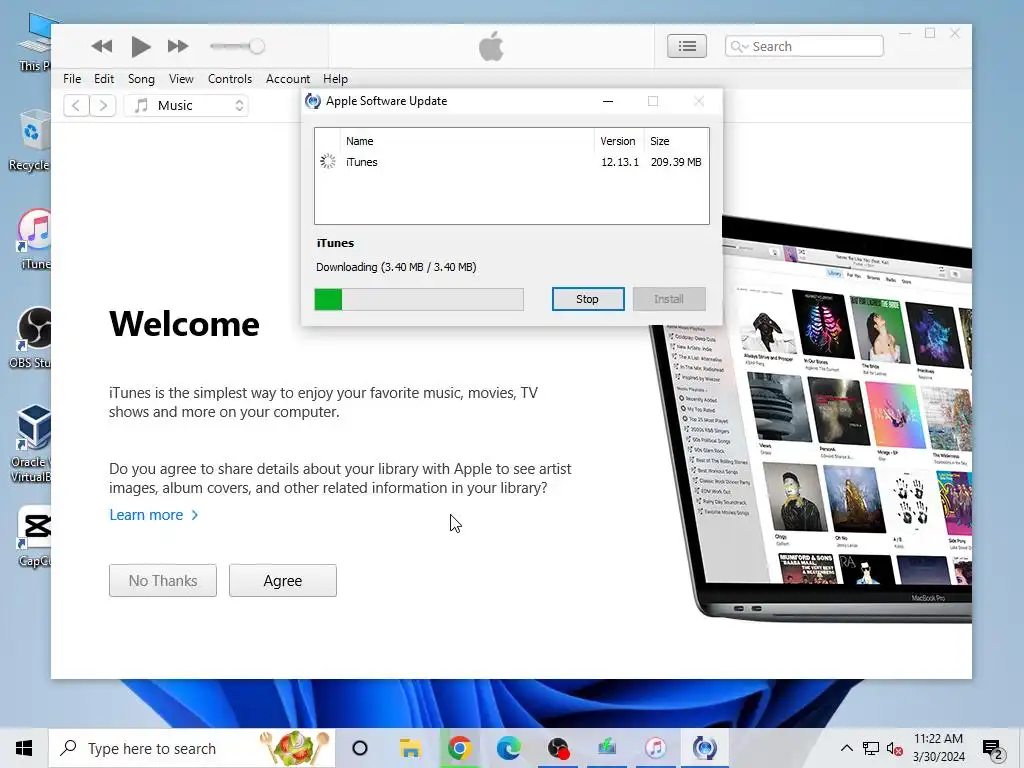Open Google Chrome from the taskbar
Screen dimensions: 1024x768
click(x=459, y=748)
